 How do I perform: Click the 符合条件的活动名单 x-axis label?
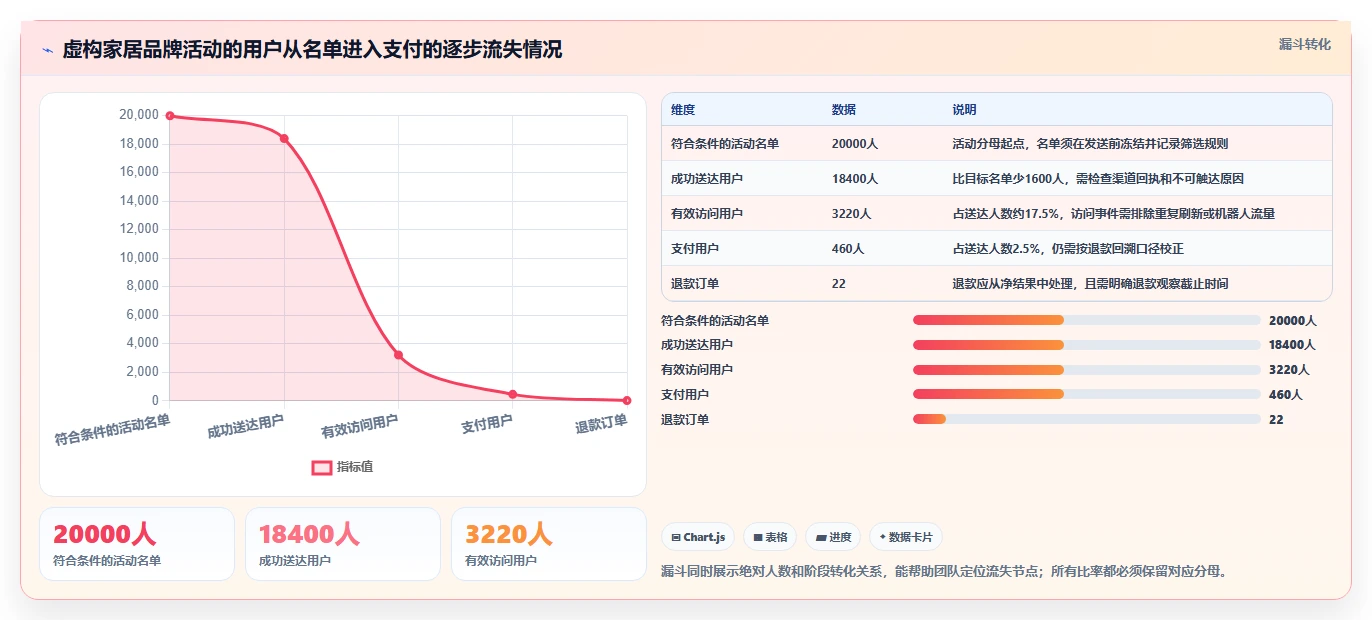(112, 429)
